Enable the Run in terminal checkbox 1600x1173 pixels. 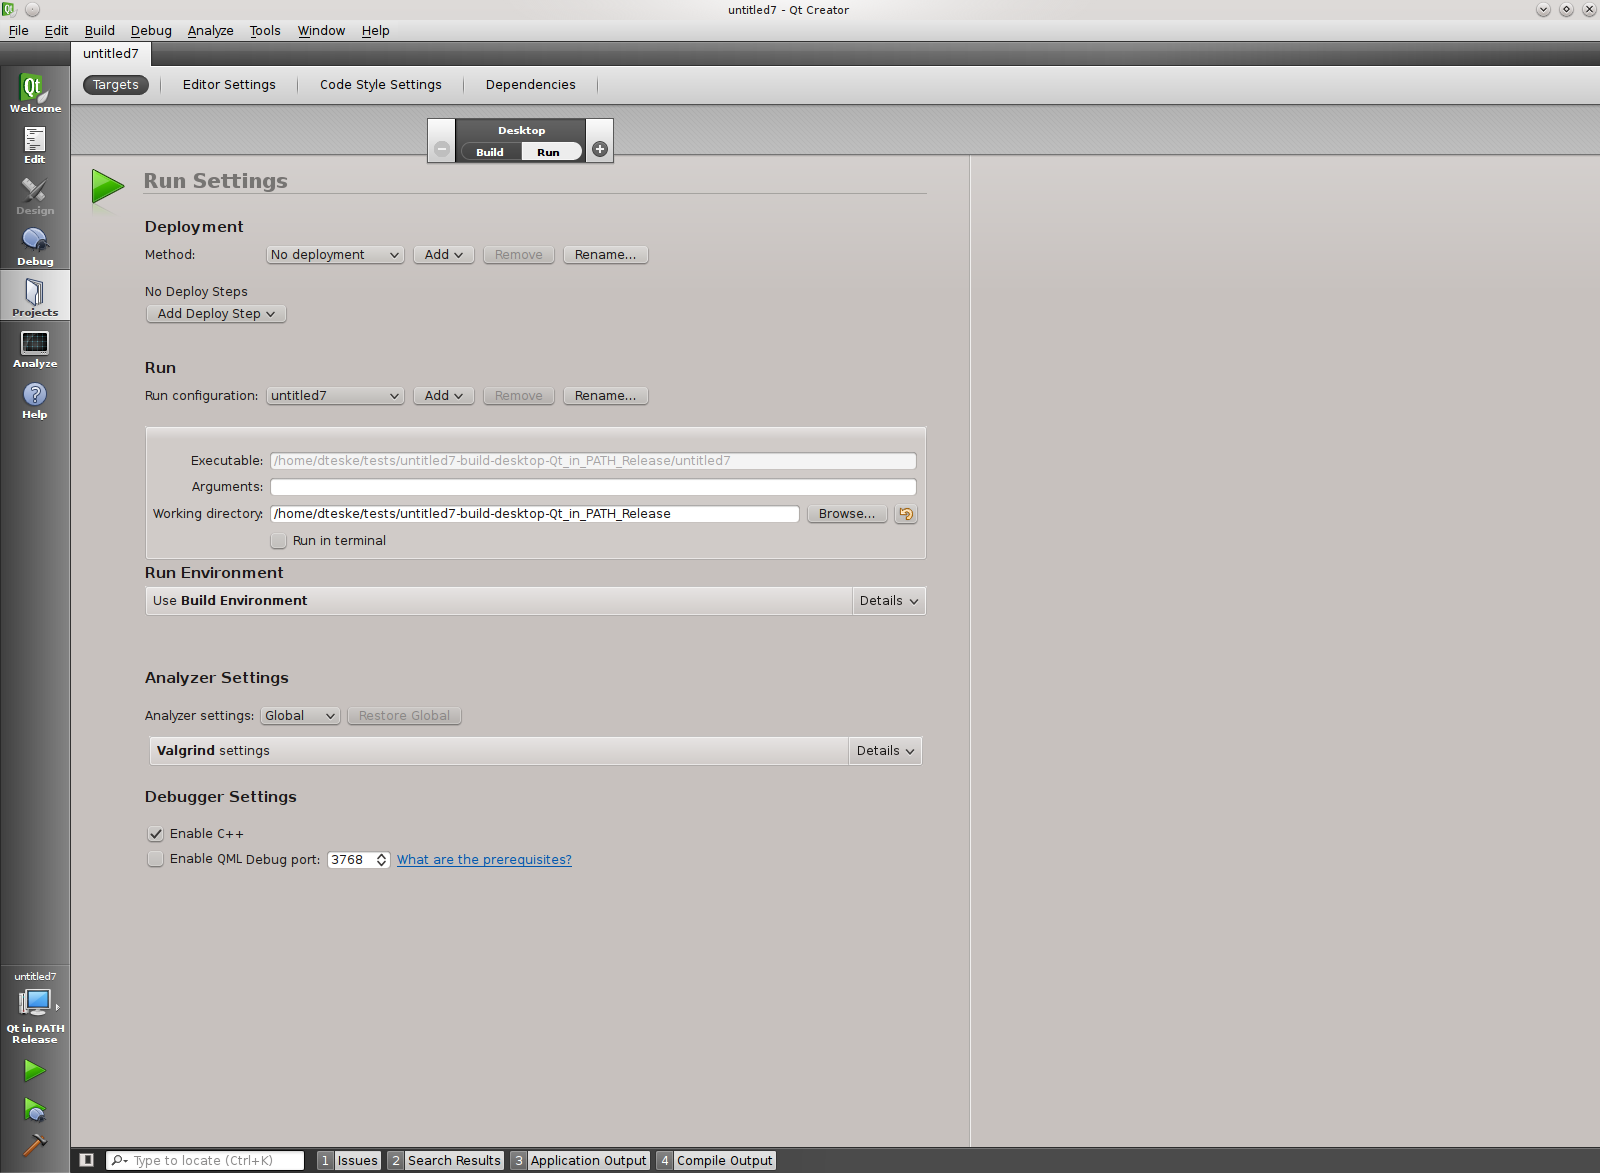point(279,541)
